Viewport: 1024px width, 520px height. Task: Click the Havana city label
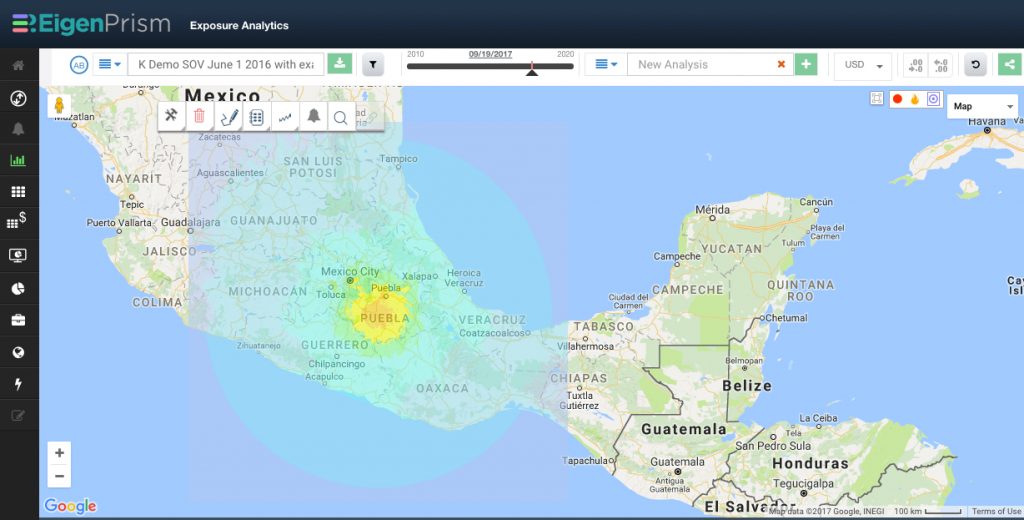[x=987, y=122]
